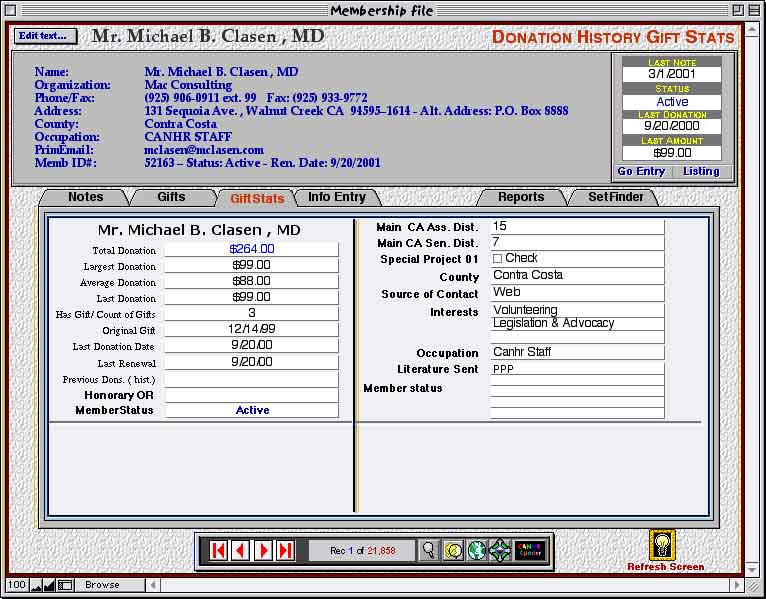The width and height of the screenshot is (766, 599).
Task: Go to the previous record
Action: pyautogui.click(x=240, y=550)
